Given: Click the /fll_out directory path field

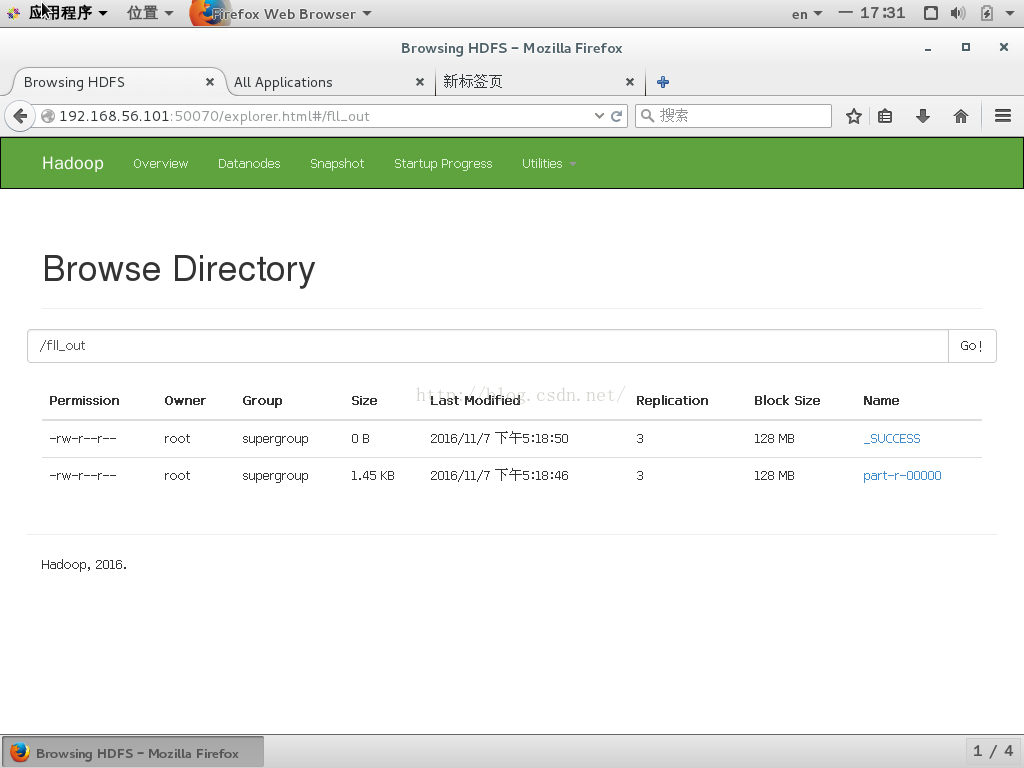Looking at the screenshot, I should (488, 346).
